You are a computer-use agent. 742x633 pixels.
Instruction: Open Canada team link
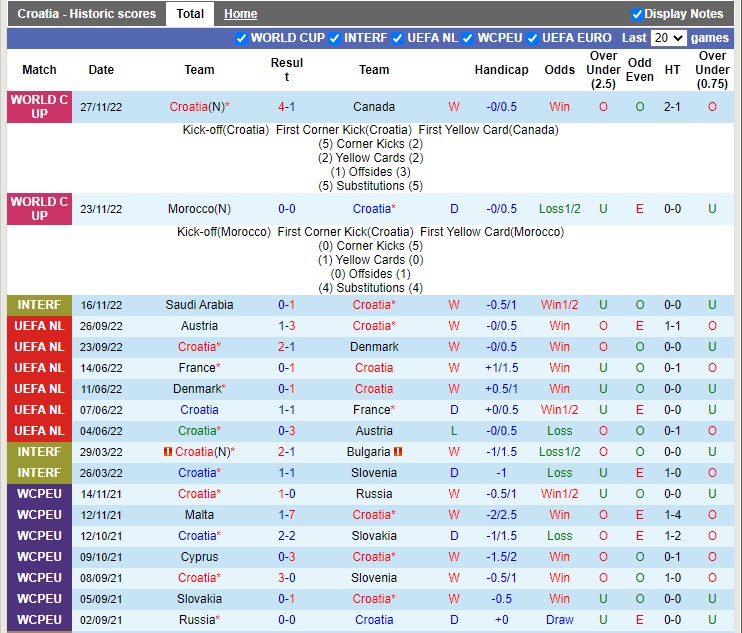[x=374, y=107]
